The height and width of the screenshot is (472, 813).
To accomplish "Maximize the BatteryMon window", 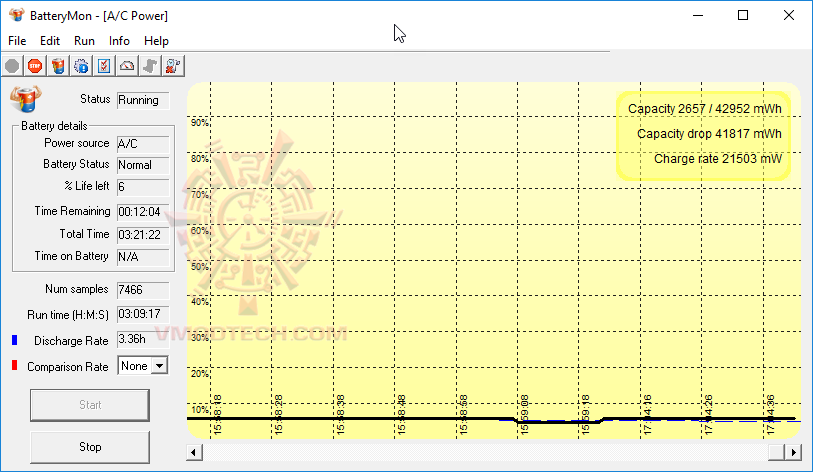I will pyautogui.click(x=743, y=16).
